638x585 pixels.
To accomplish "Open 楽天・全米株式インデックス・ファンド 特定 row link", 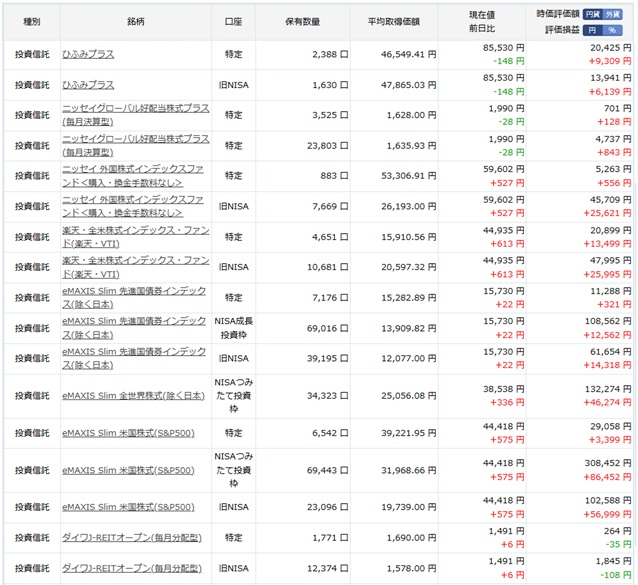I will click(x=135, y=237).
